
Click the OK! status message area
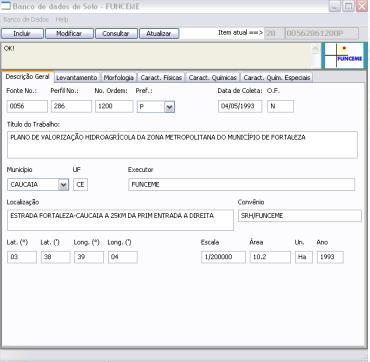157,56
